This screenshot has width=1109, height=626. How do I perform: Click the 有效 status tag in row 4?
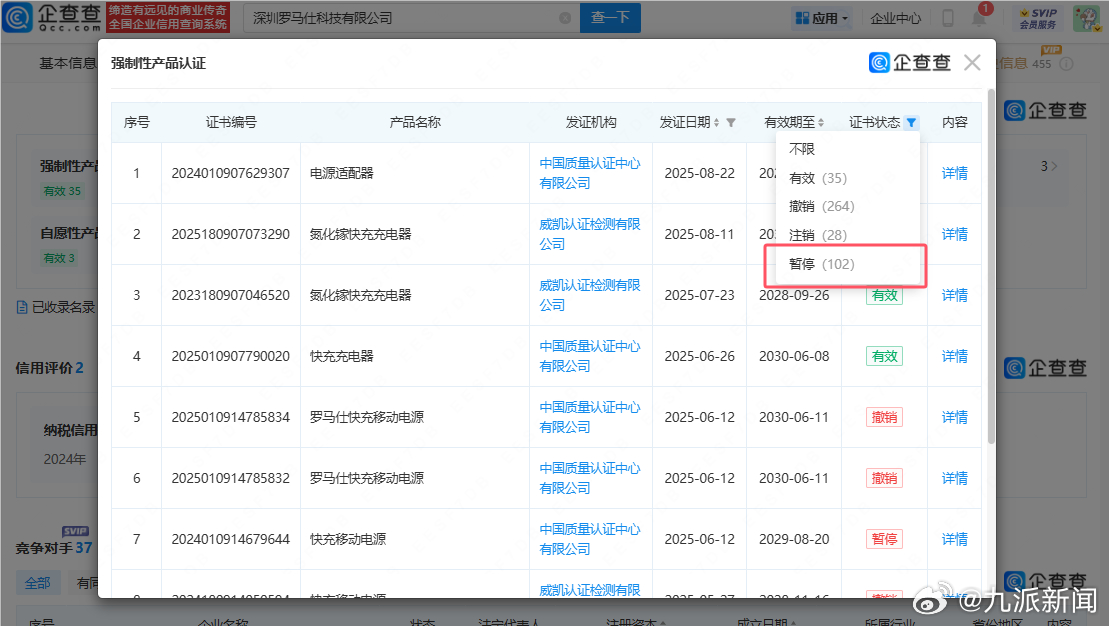884,356
